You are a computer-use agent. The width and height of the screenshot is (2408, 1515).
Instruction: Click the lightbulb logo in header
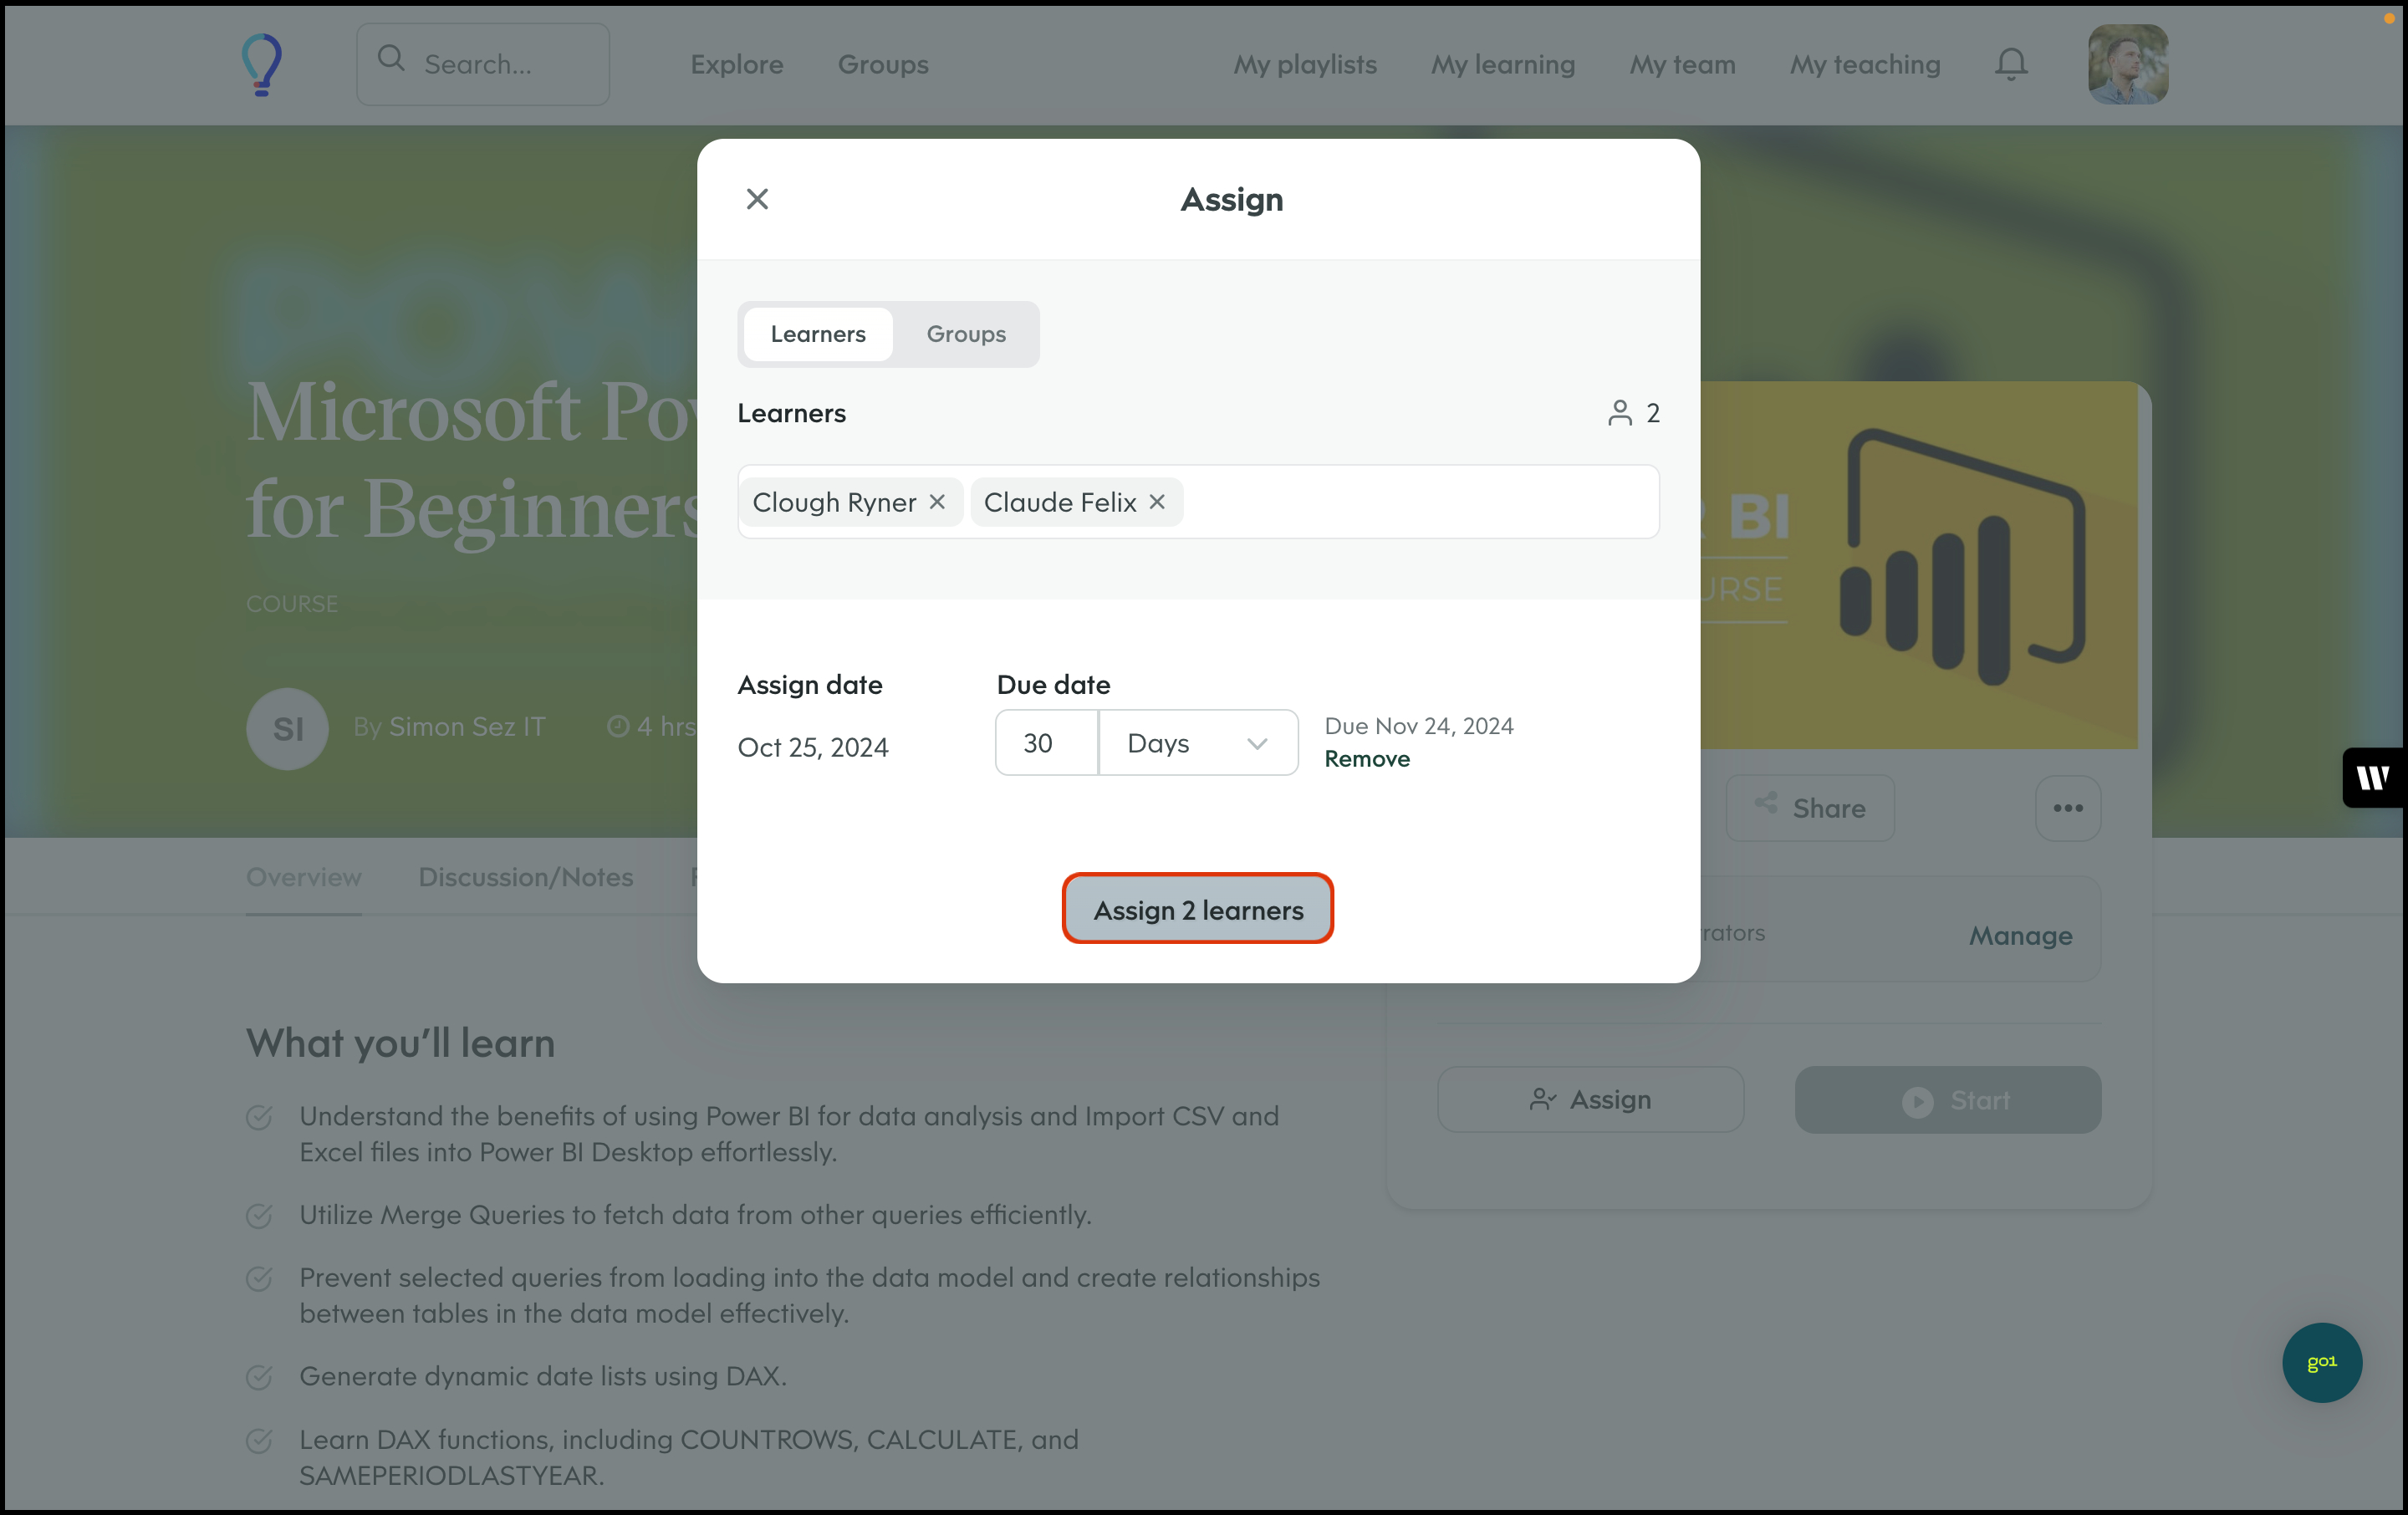point(262,65)
